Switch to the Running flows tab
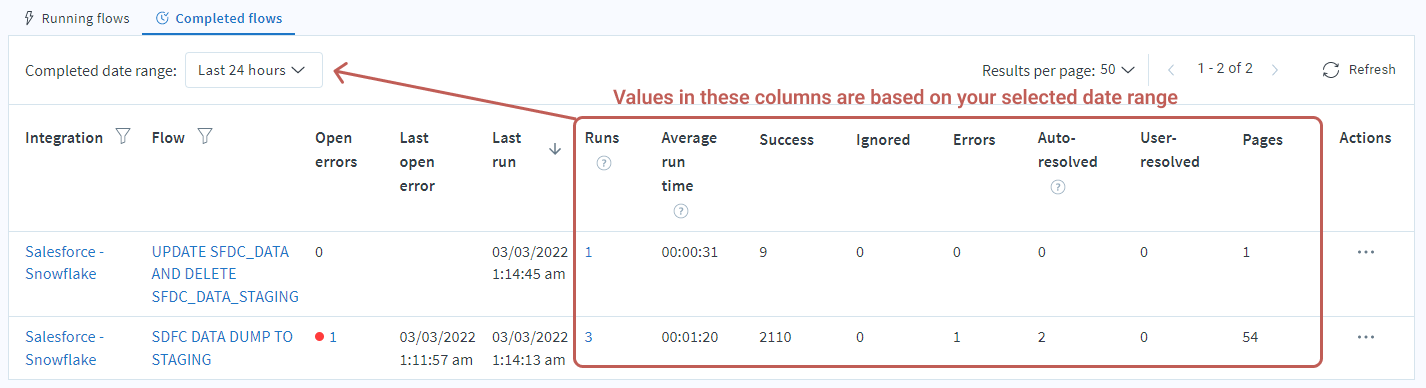This screenshot has height=388, width=1426. 76,18
